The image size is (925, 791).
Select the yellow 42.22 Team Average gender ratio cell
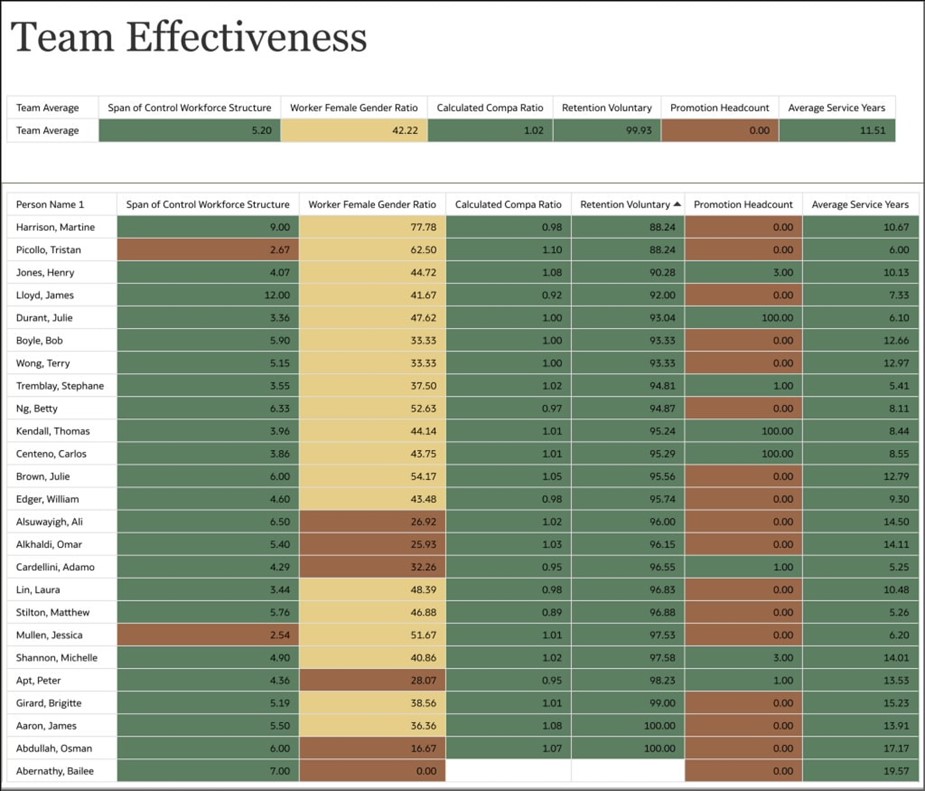(x=354, y=130)
